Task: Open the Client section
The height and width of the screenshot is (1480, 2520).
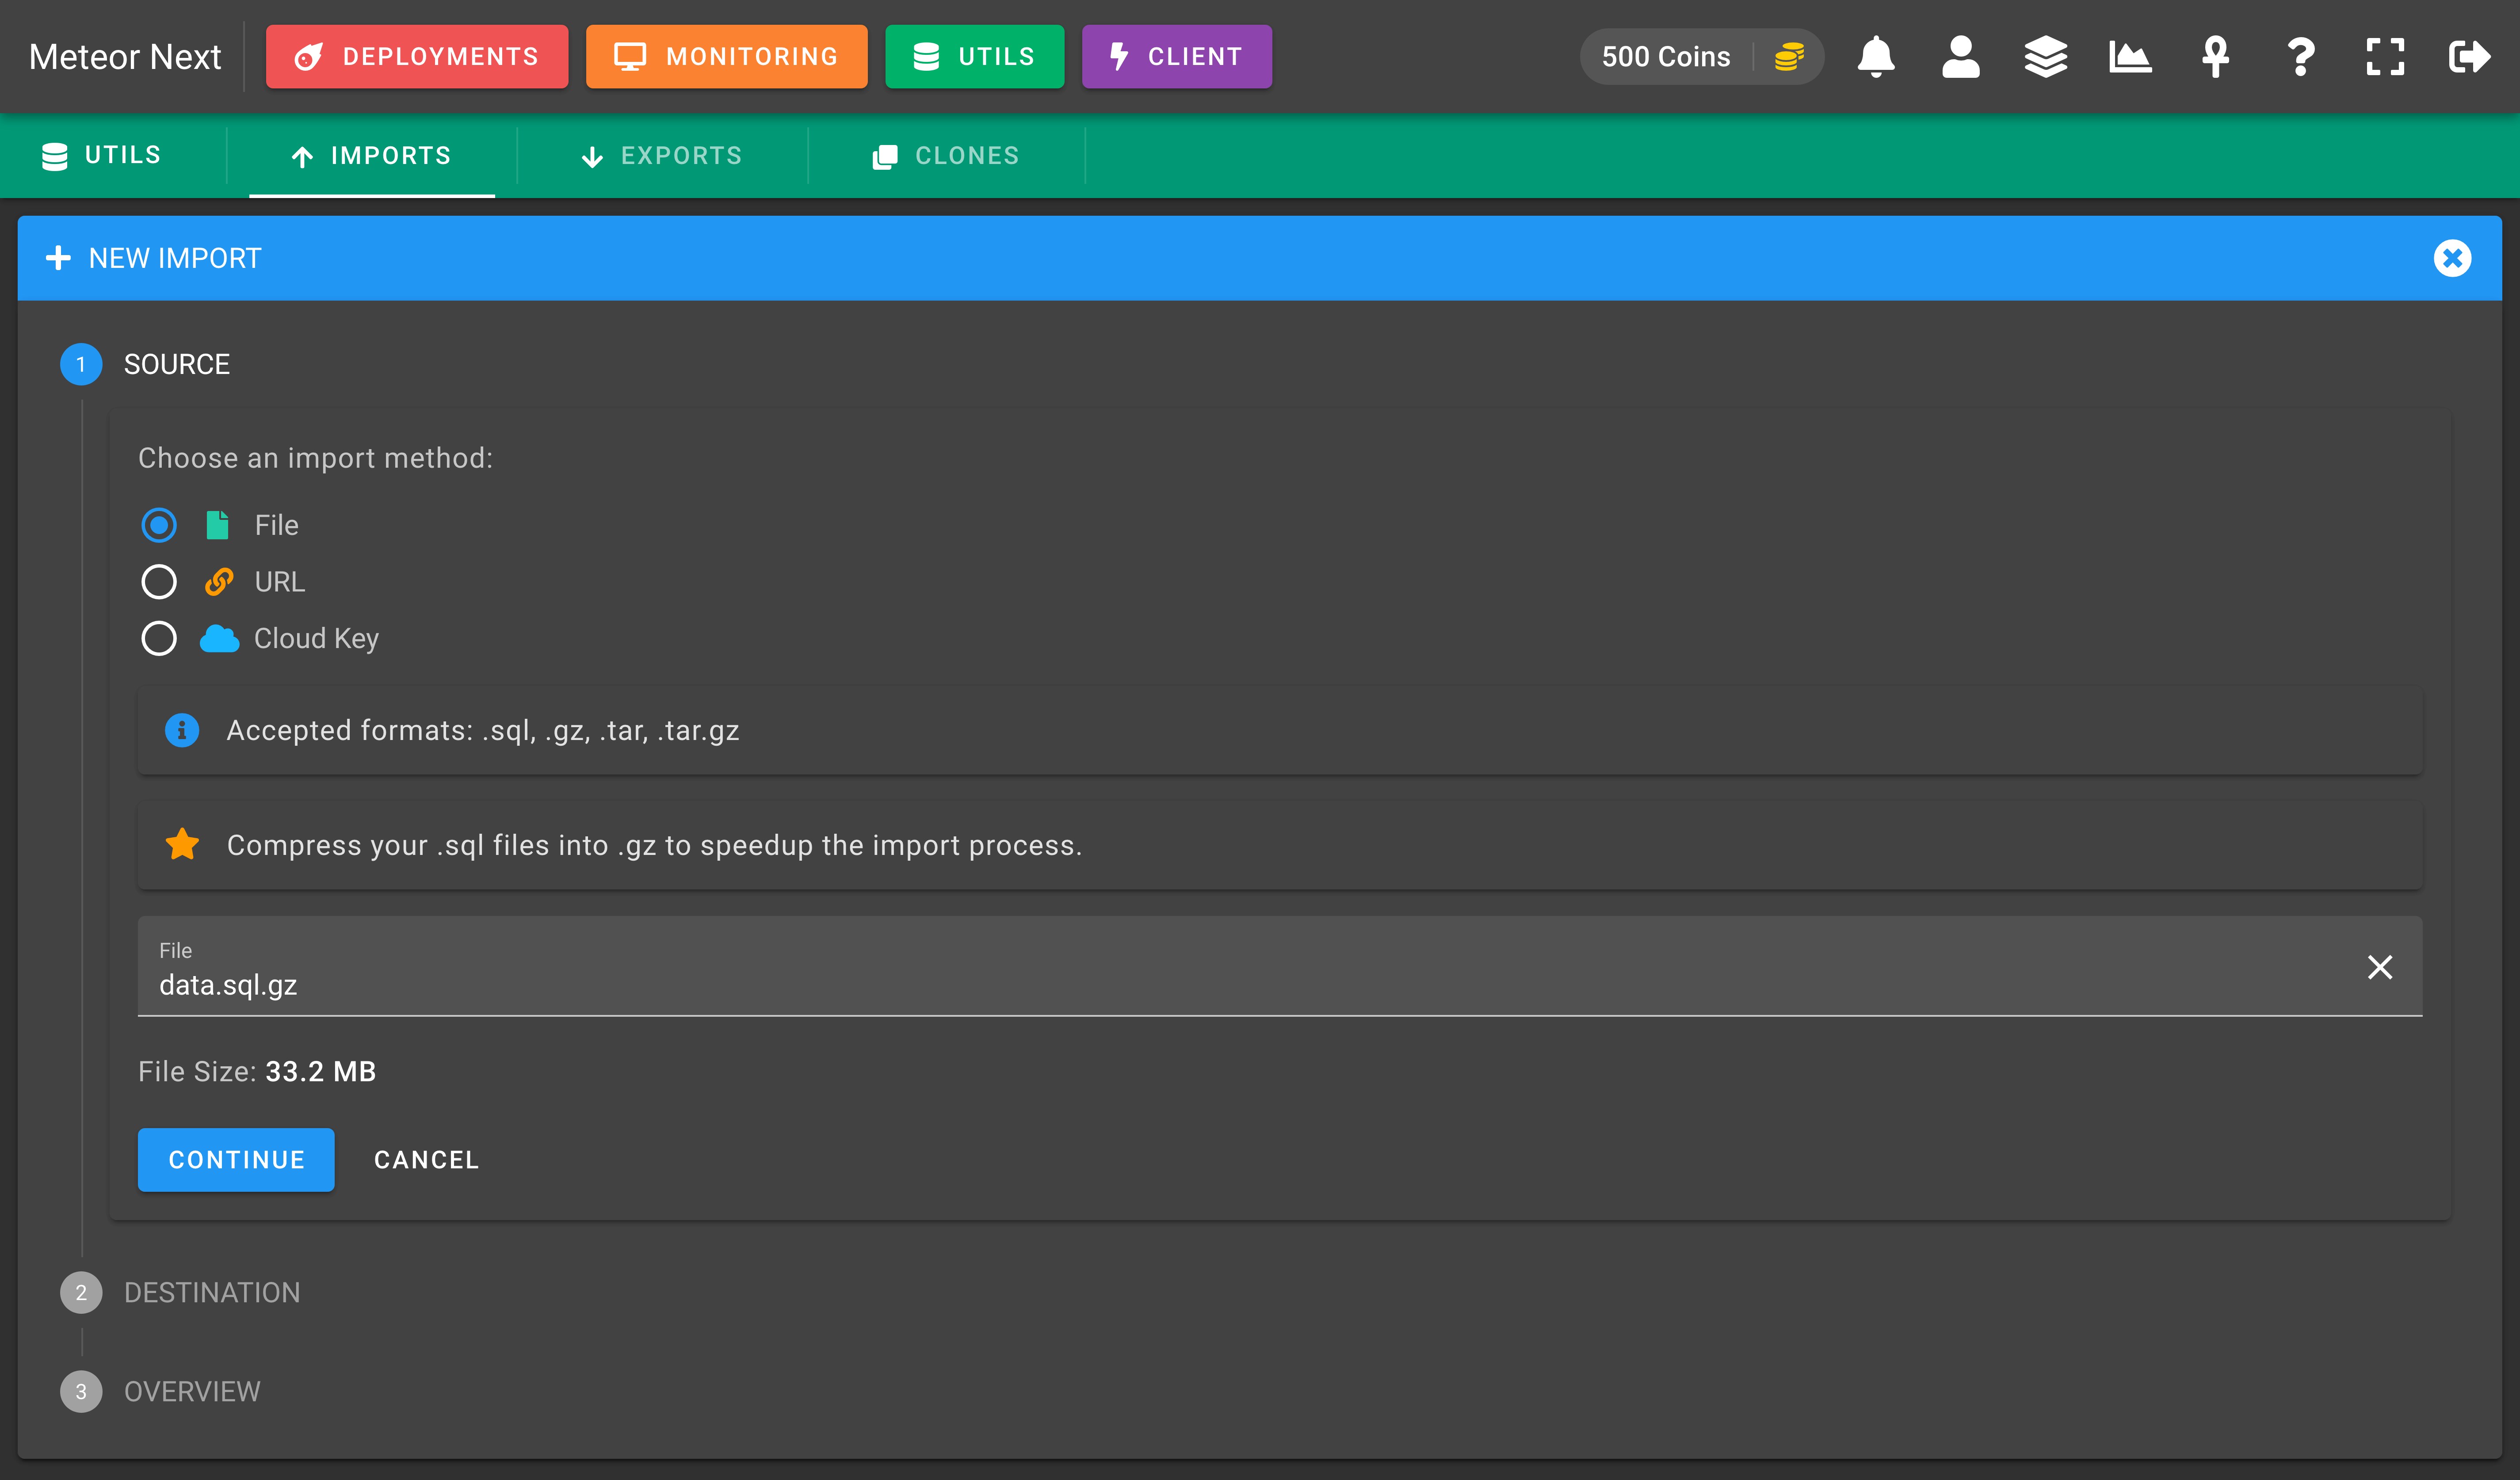Action: click(1176, 57)
